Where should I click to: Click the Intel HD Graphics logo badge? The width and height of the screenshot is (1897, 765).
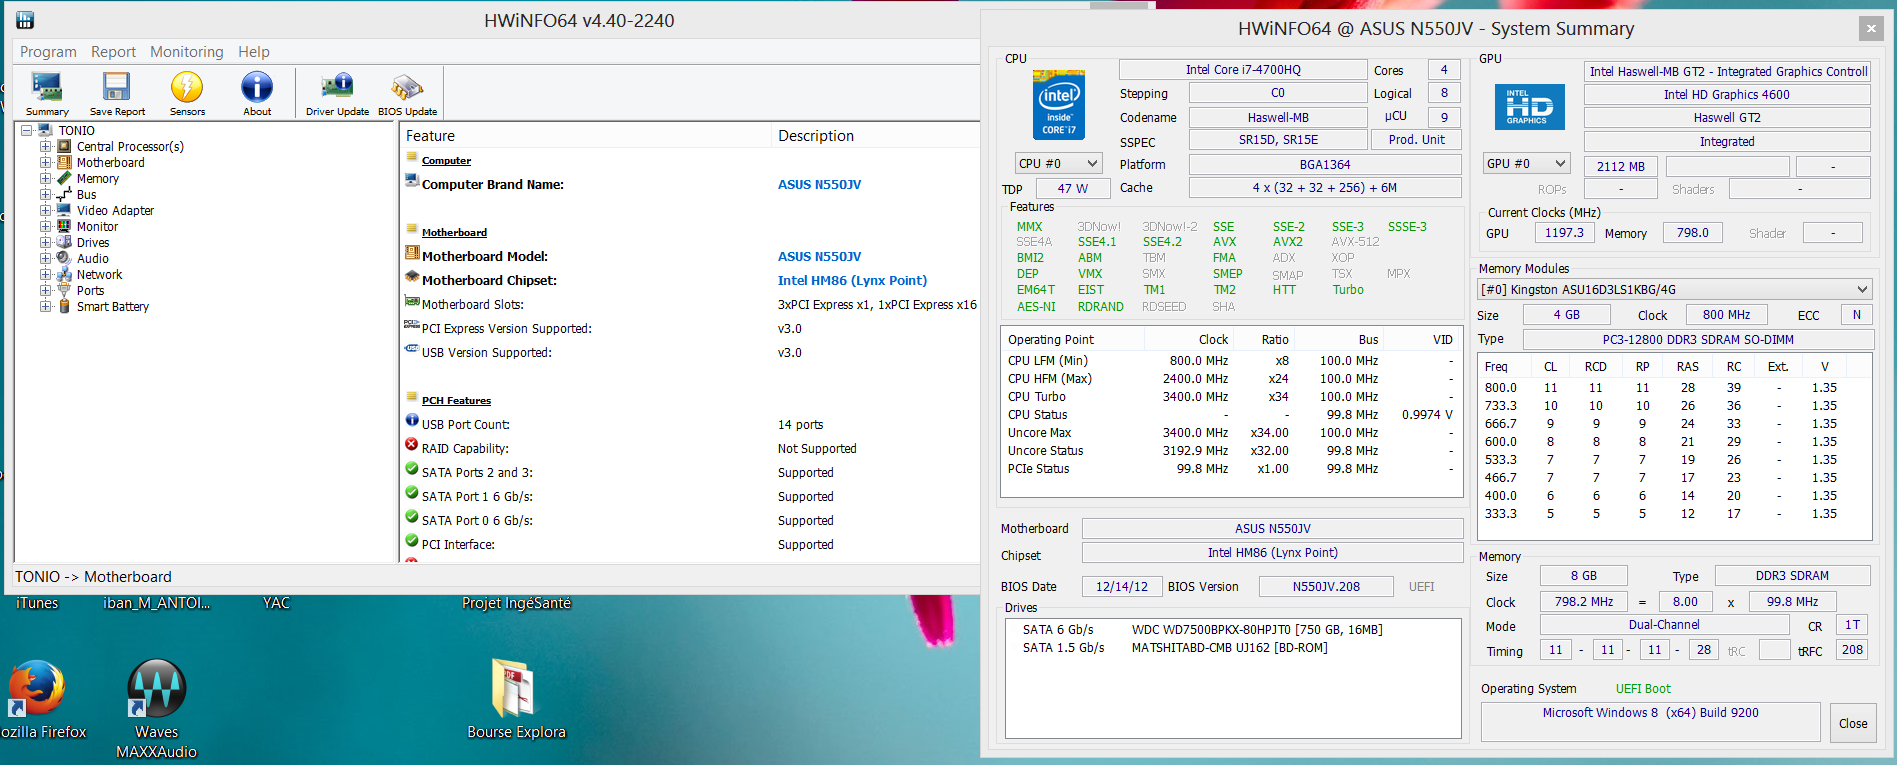click(x=1529, y=107)
